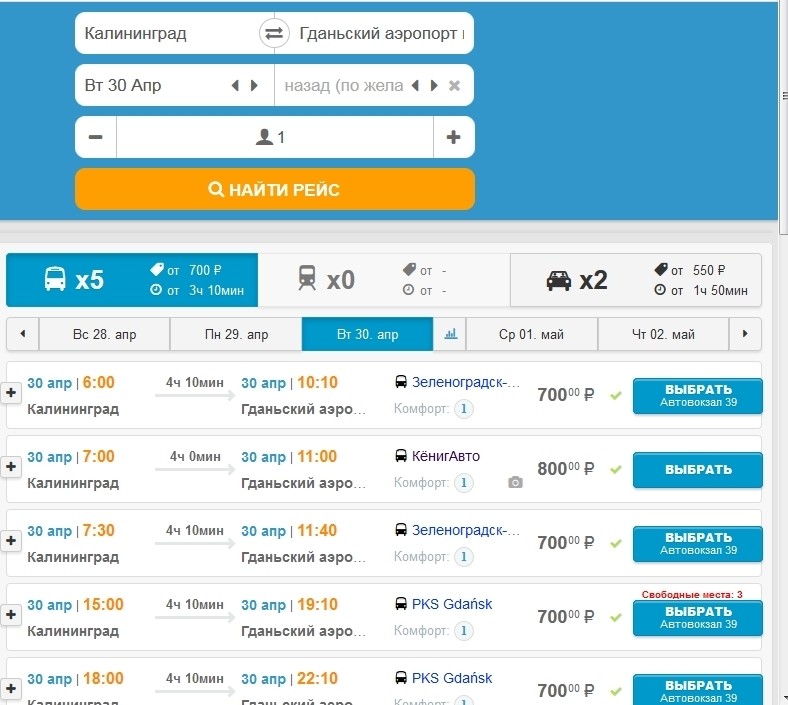The image size is (788, 705).
Task: Open price chart icon beside dates
Action: point(450,334)
